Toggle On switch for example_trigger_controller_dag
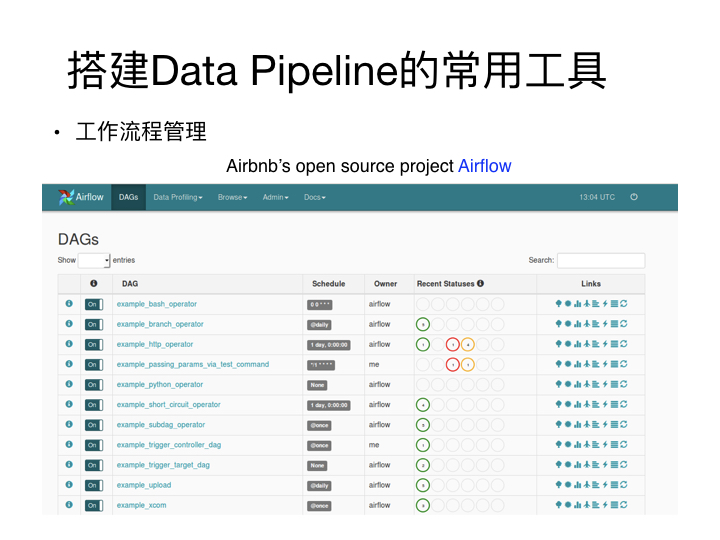Viewport: 720px width, 540px height. pyautogui.click(x=94, y=445)
